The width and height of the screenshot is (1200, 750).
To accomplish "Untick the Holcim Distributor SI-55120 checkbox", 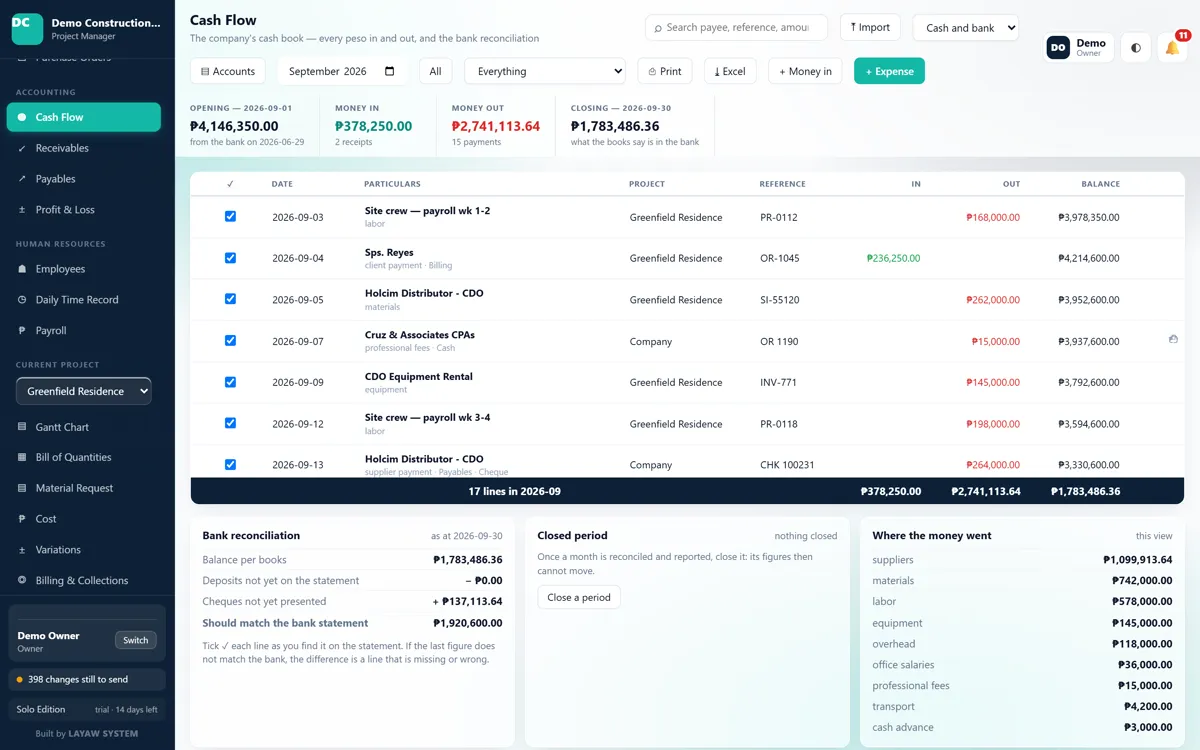I will [x=230, y=299].
